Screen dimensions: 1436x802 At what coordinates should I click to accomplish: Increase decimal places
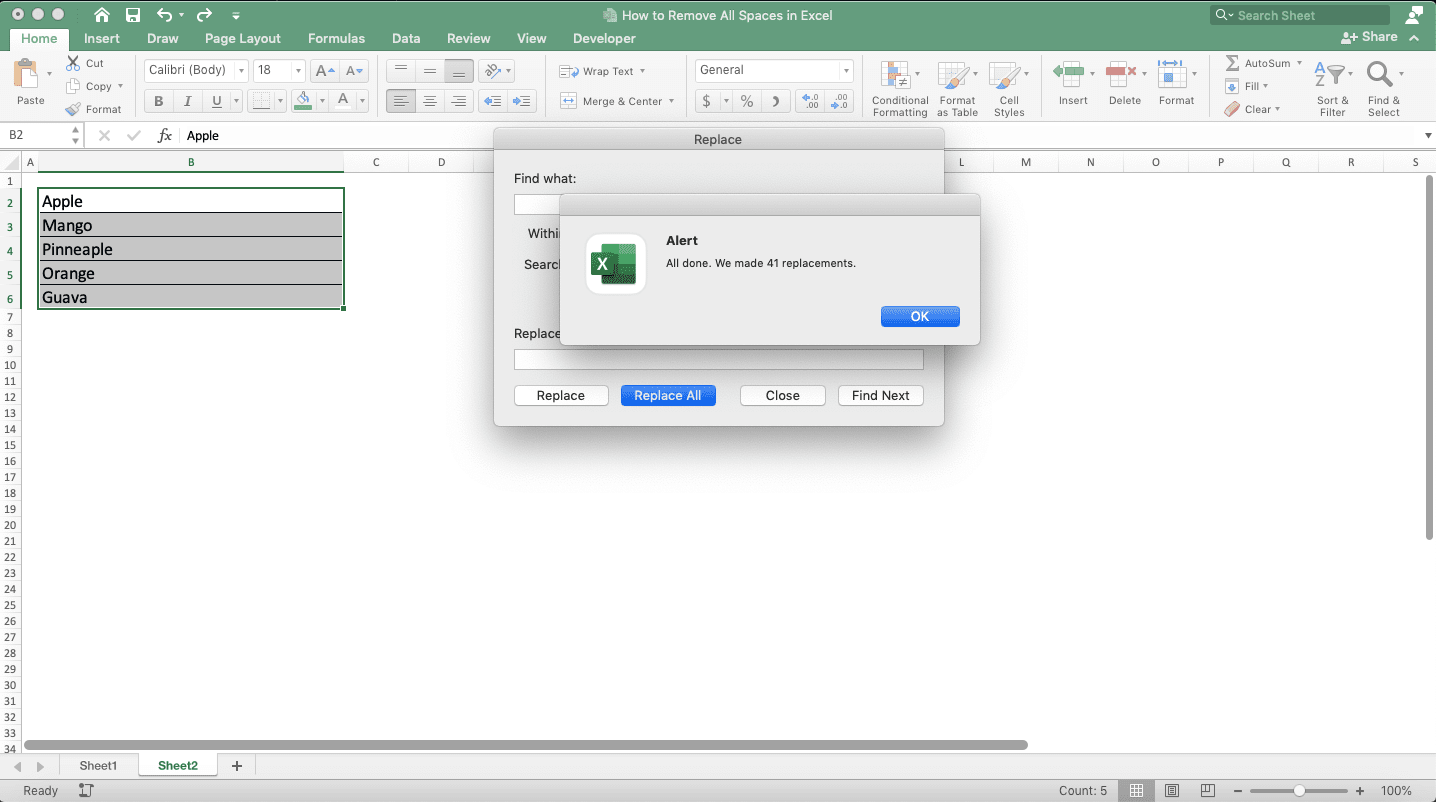[x=811, y=101]
